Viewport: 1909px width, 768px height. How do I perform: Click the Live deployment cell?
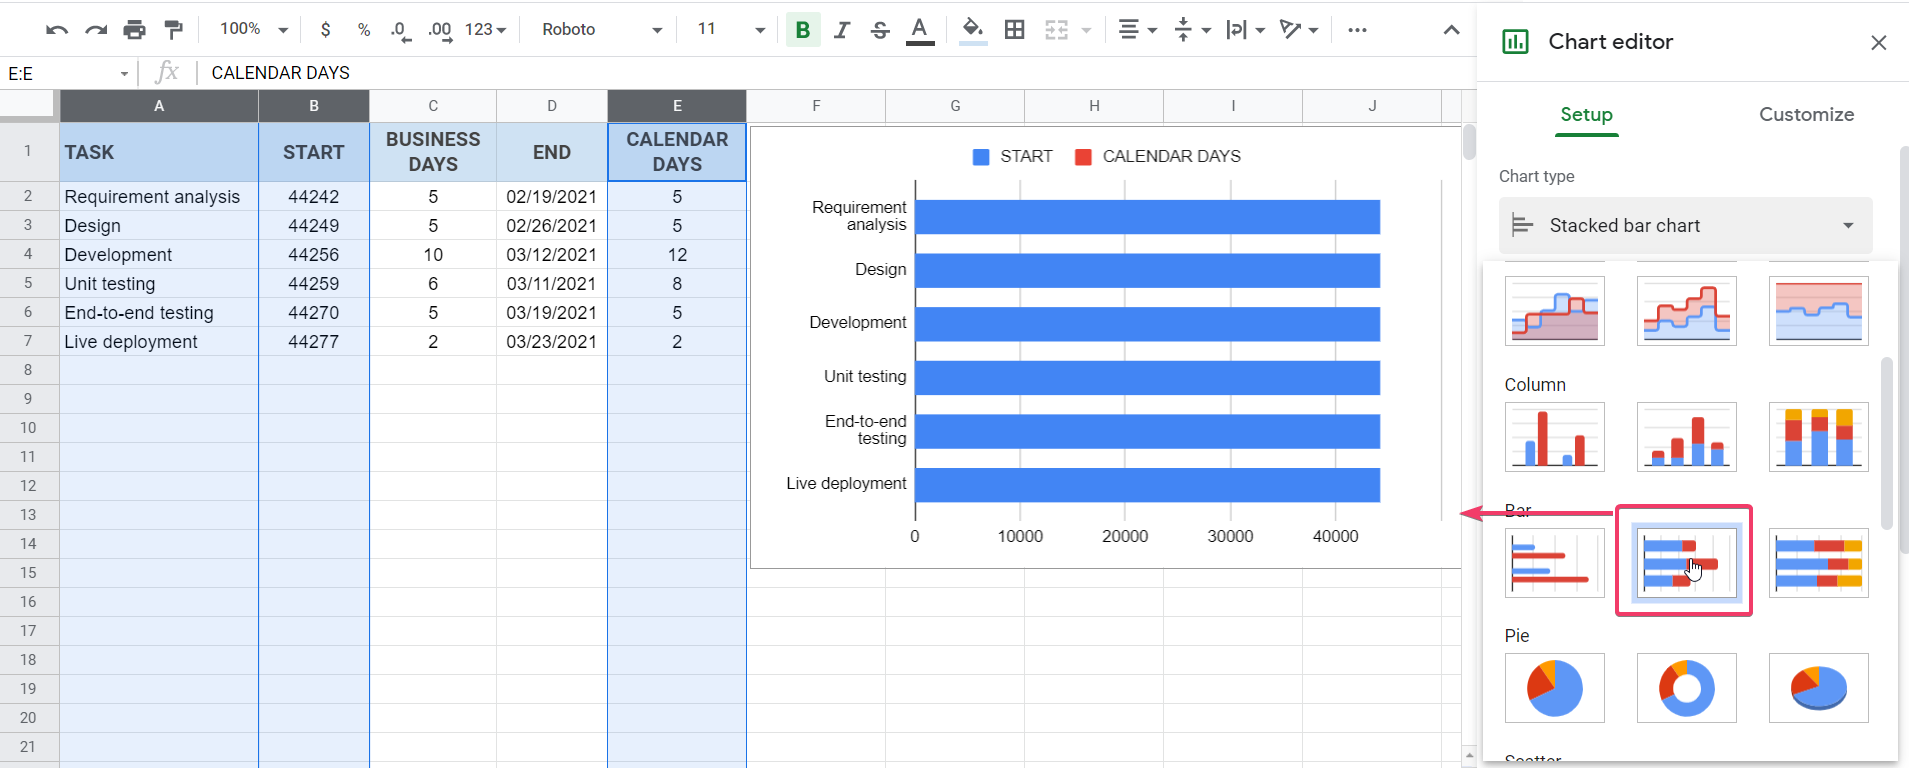pyautogui.click(x=159, y=342)
